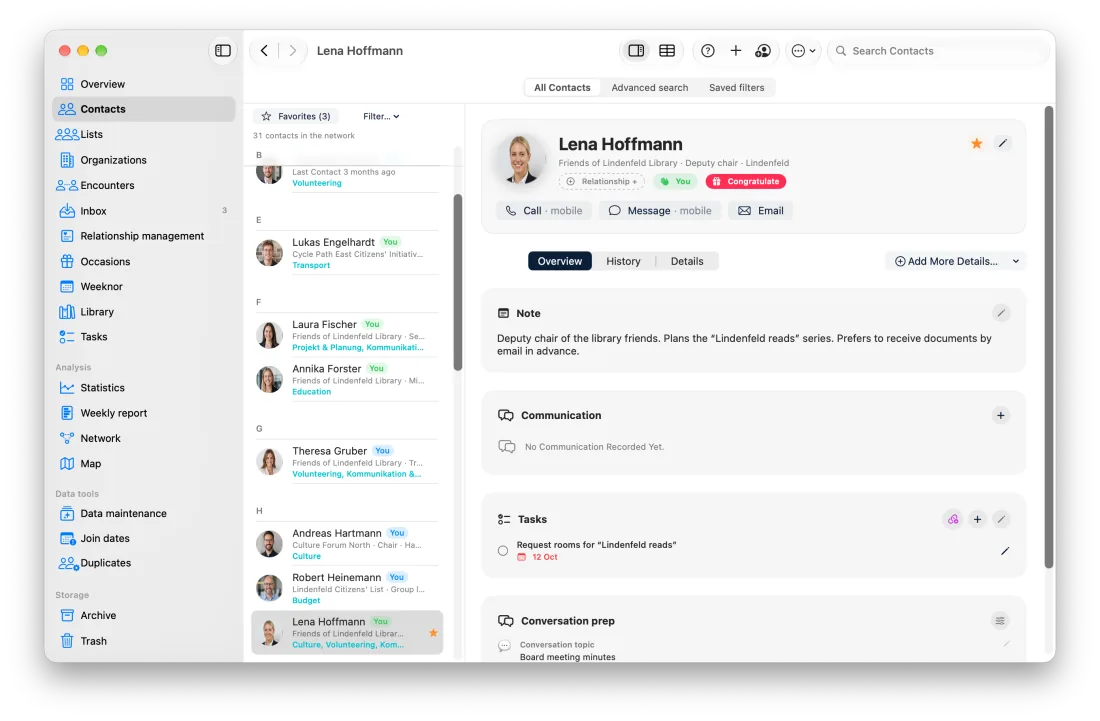Viewport: 1100px width, 721px height.
Task: Toggle the sidebar visibility button
Action: click(x=222, y=50)
